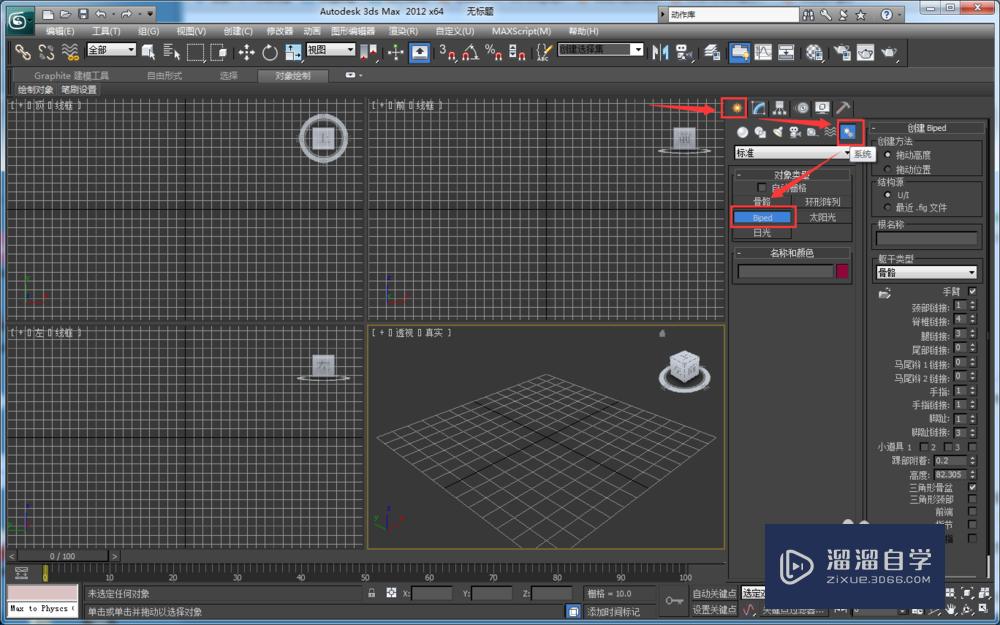Image resolution: width=1000 pixels, height=625 pixels.
Task: Collapse the 名称和颜色 rollout
Action: [x=792, y=253]
